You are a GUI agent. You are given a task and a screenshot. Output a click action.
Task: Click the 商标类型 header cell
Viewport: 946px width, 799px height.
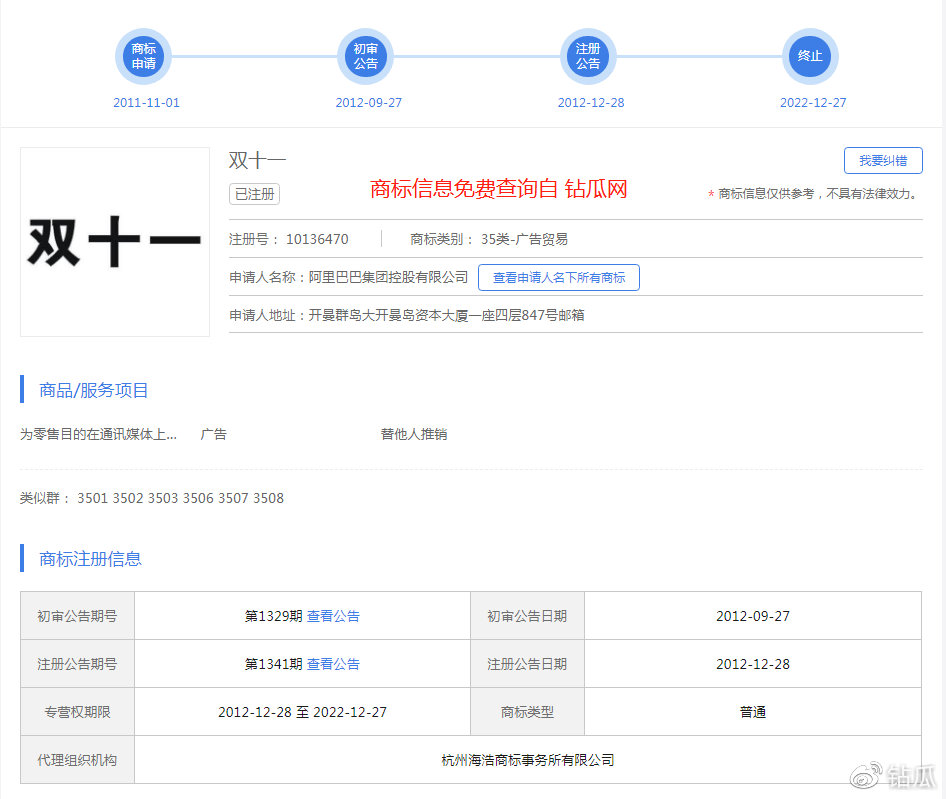(527, 712)
